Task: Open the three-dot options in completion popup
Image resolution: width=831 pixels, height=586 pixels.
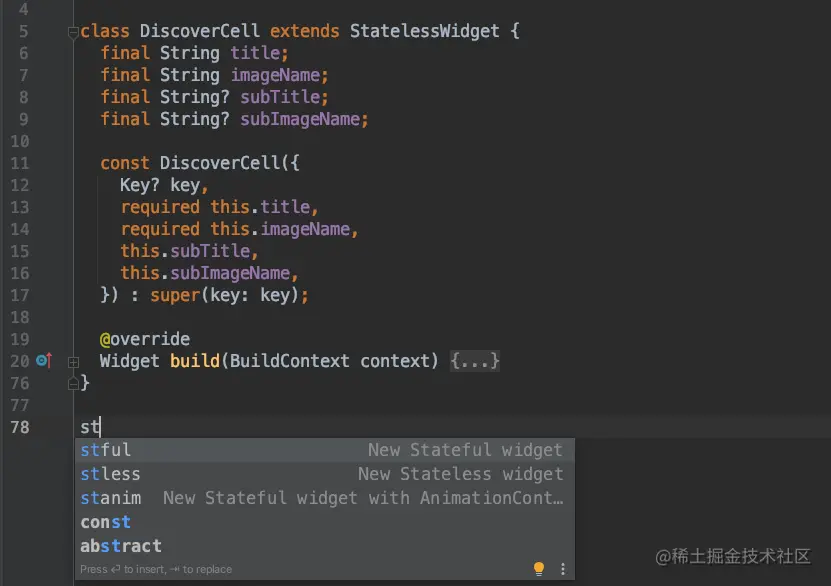Action: click(562, 569)
